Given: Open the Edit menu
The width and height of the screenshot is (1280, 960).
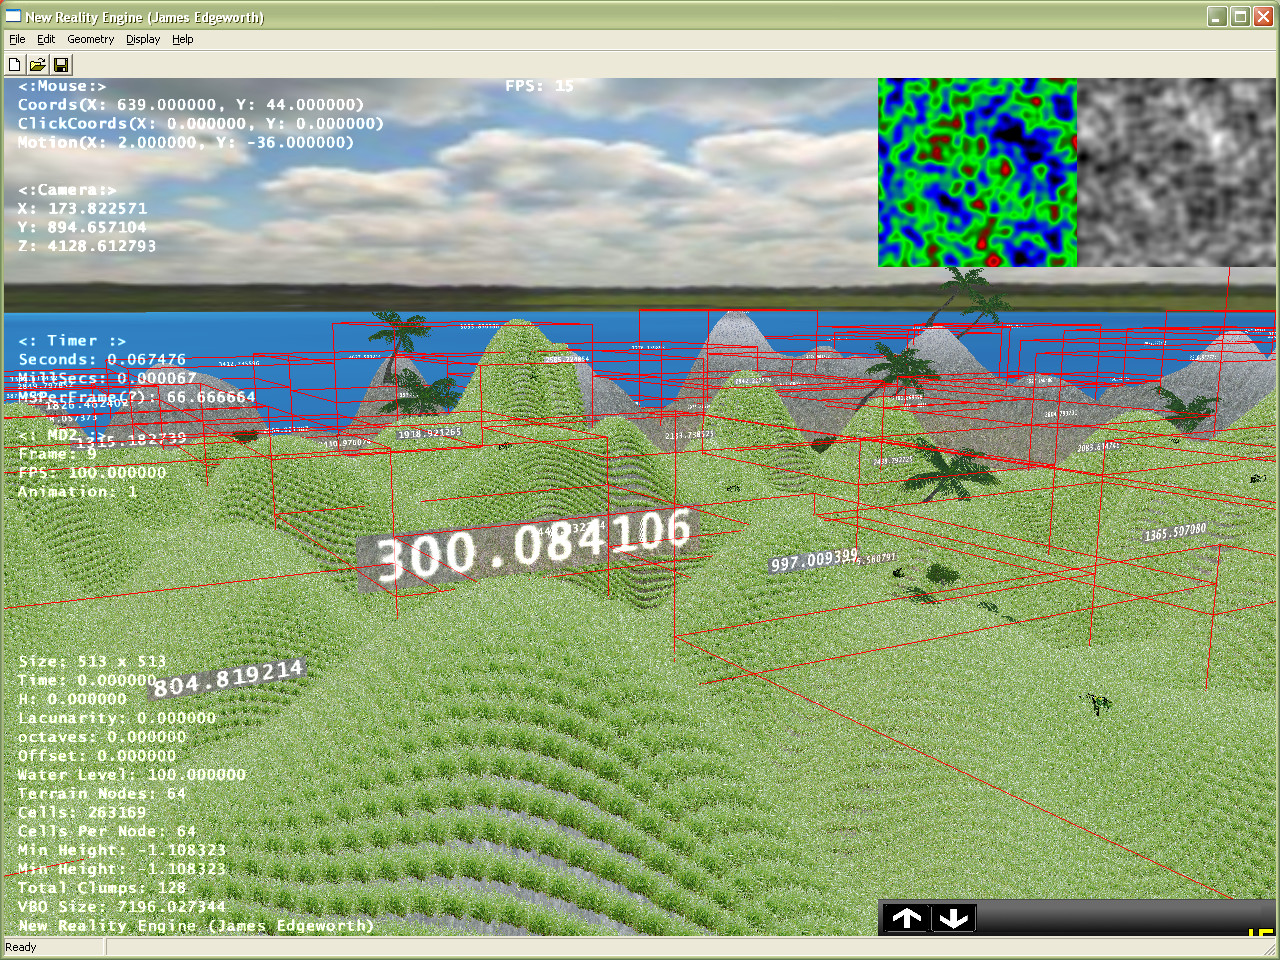Looking at the screenshot, I should coord(45,39).
